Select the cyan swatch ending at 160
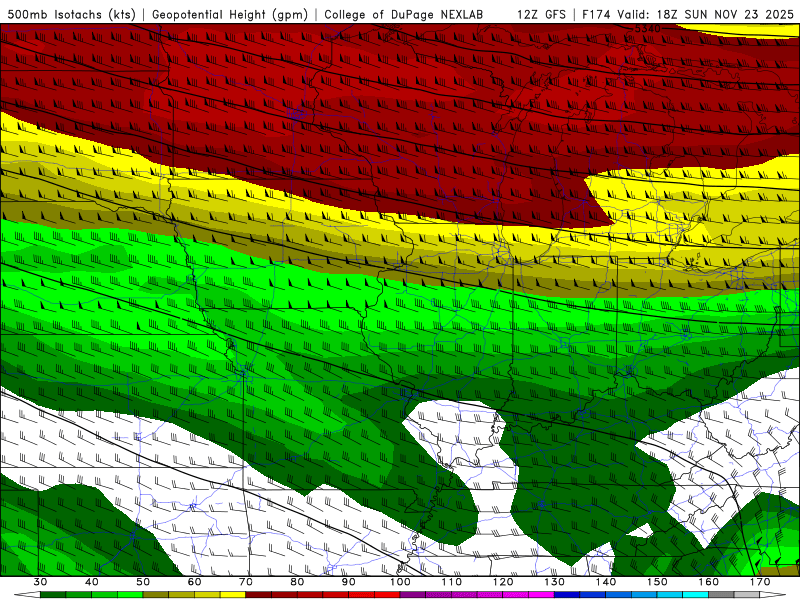Viewport: 800px width, 600px height. 695,595
